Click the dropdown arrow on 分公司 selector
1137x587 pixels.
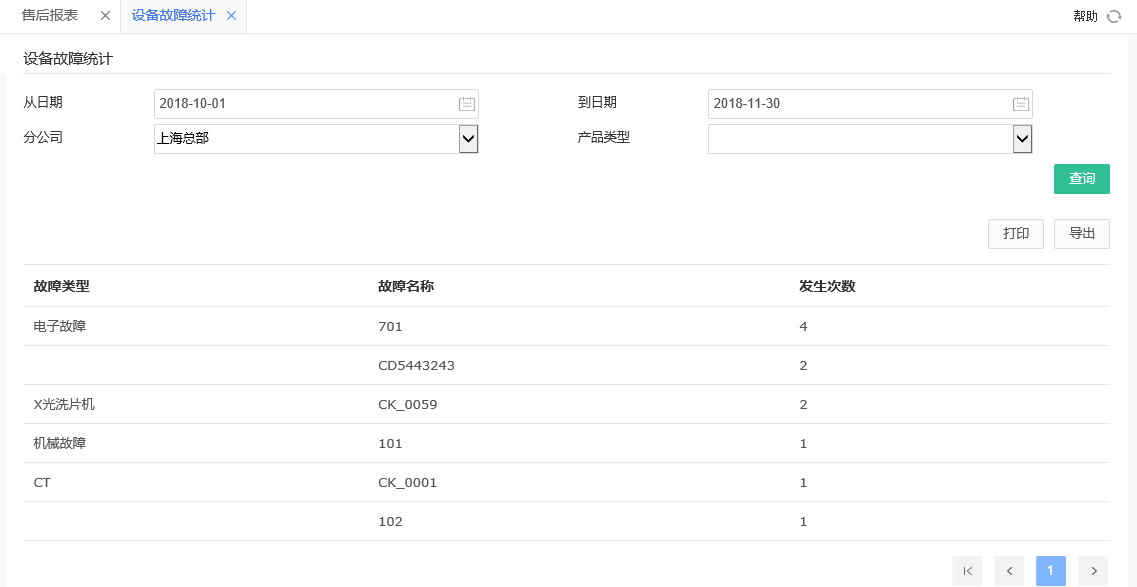tap(466, 138)
